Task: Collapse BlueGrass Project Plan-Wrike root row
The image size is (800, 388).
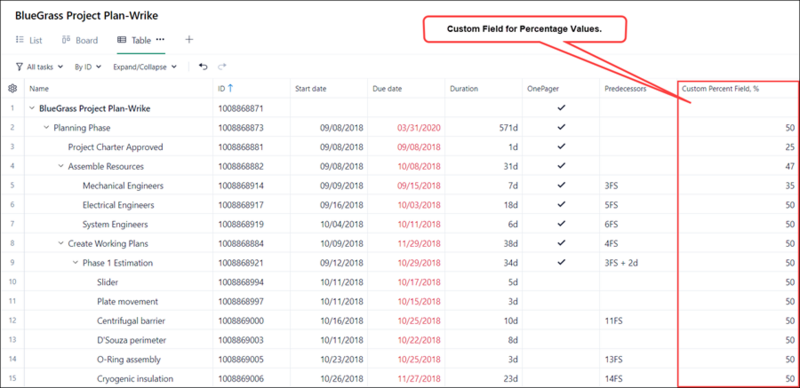Action: coord(32,108)
